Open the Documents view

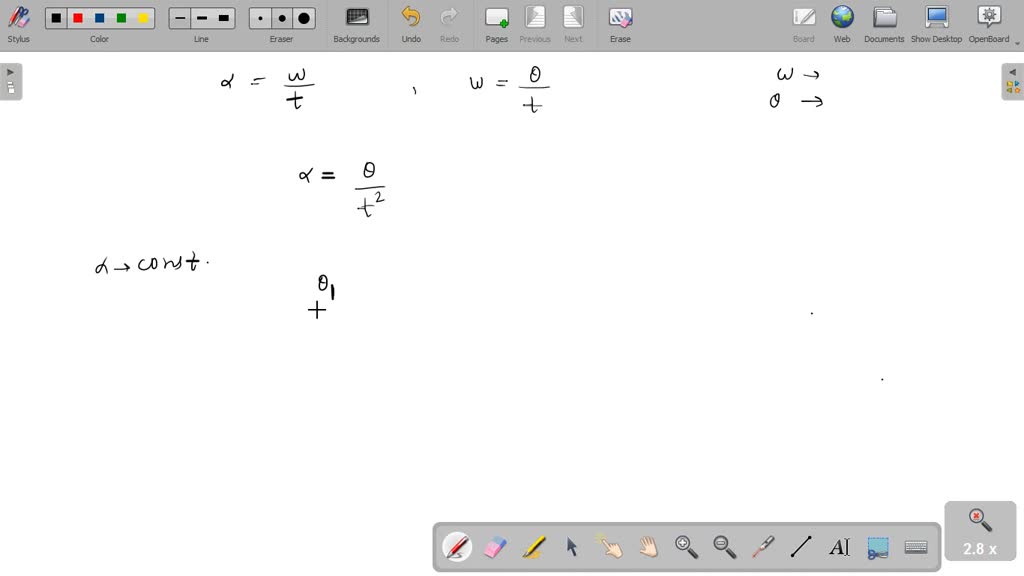[884, 24]
